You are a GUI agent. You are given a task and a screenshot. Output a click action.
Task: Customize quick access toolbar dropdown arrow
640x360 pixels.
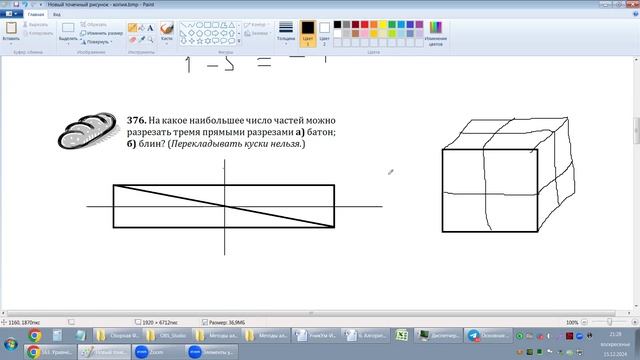(x=41, y=4)
